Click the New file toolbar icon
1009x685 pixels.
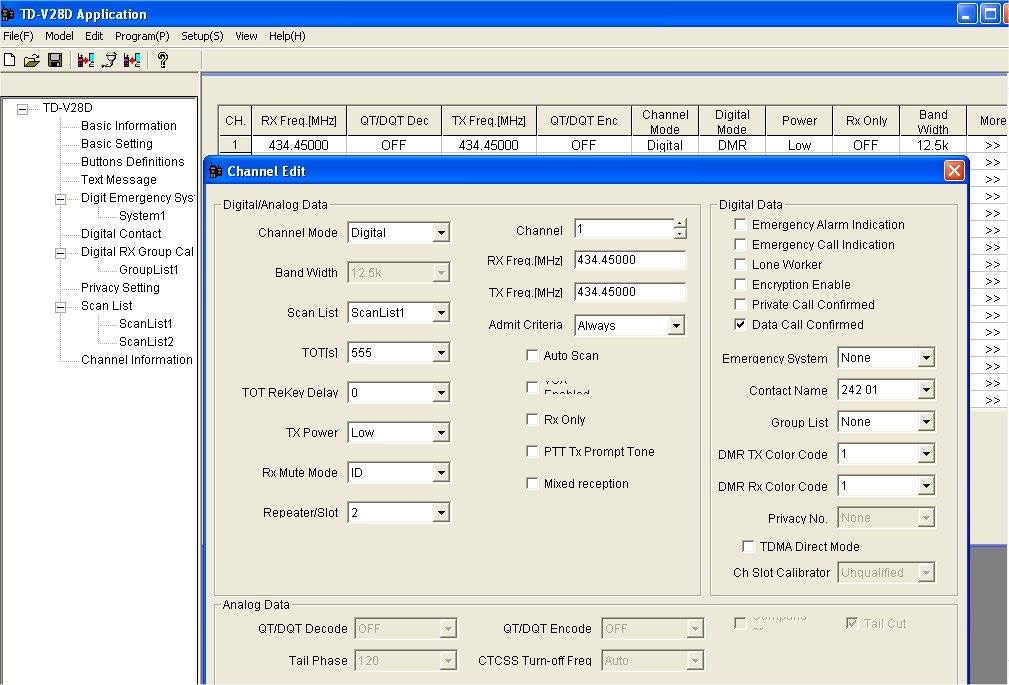click(10, 60)
